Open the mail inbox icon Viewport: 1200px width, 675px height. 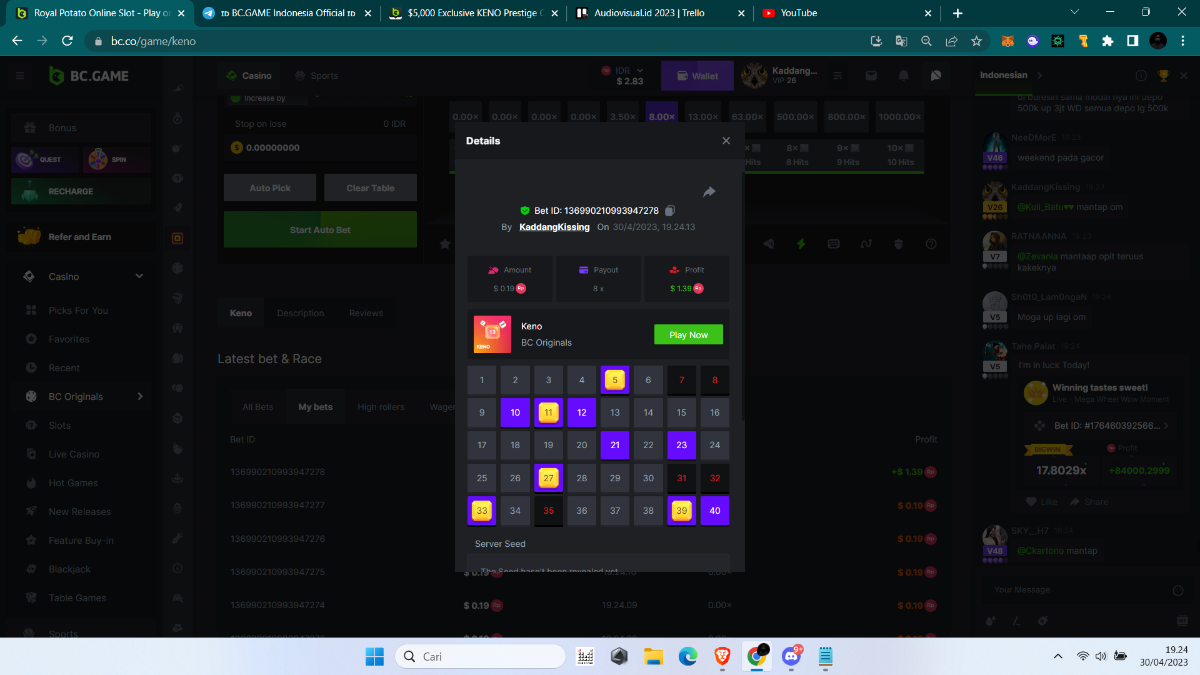point(871,76)
